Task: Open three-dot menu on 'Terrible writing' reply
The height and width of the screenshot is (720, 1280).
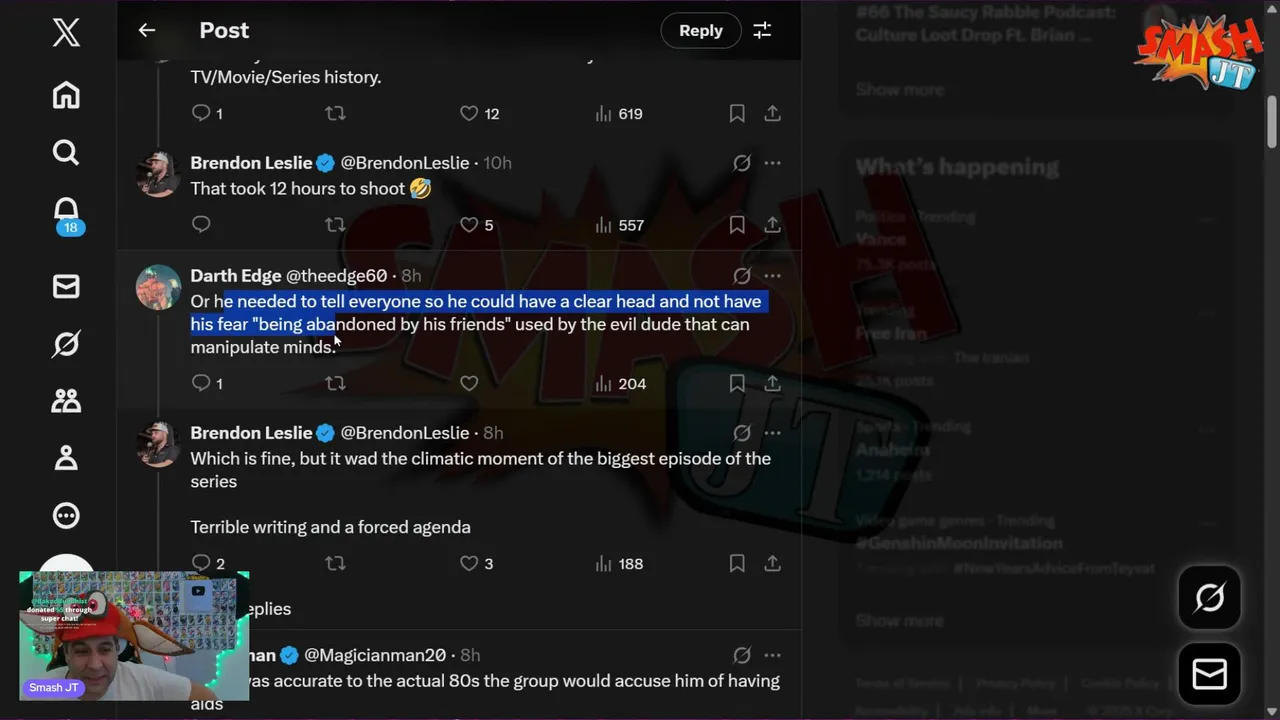Action: (x=772, y=433)
